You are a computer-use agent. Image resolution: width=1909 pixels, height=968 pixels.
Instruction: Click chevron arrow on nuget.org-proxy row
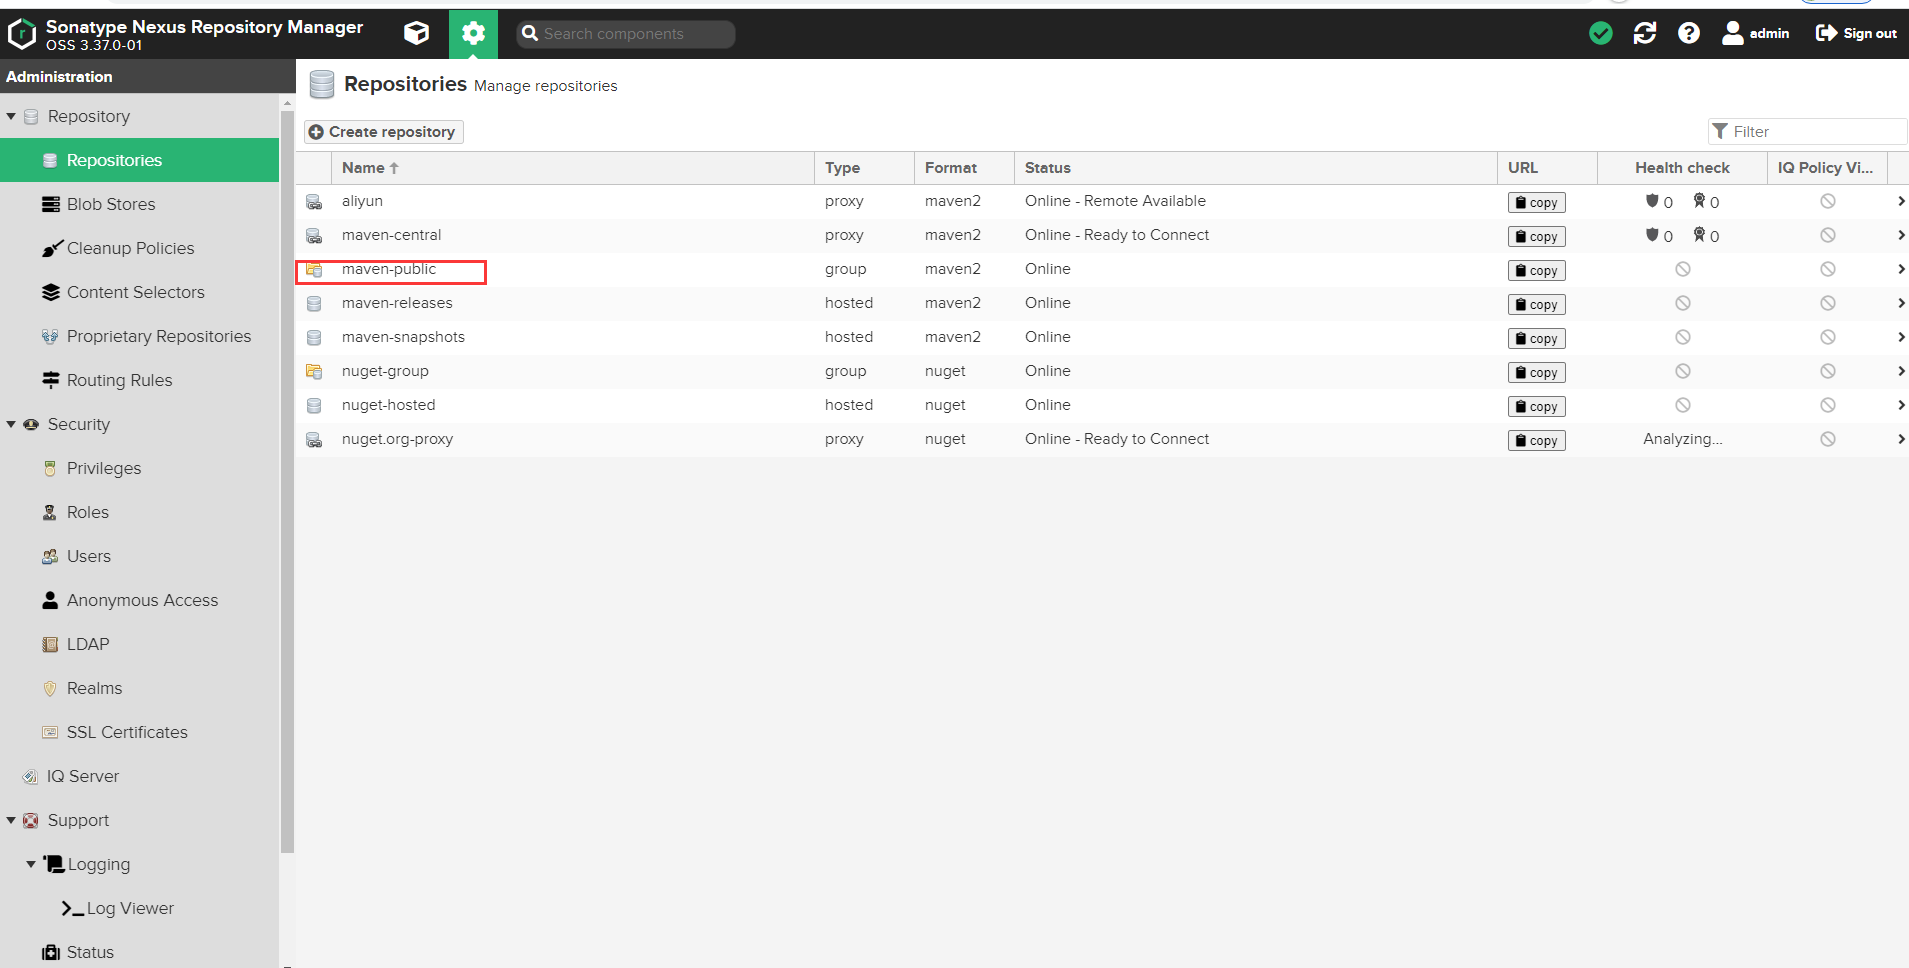click(x=1900, y=439)
